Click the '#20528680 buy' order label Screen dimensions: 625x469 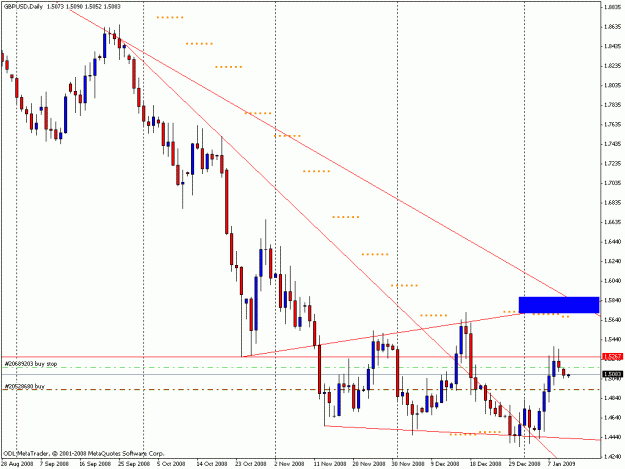click(25, 386)
